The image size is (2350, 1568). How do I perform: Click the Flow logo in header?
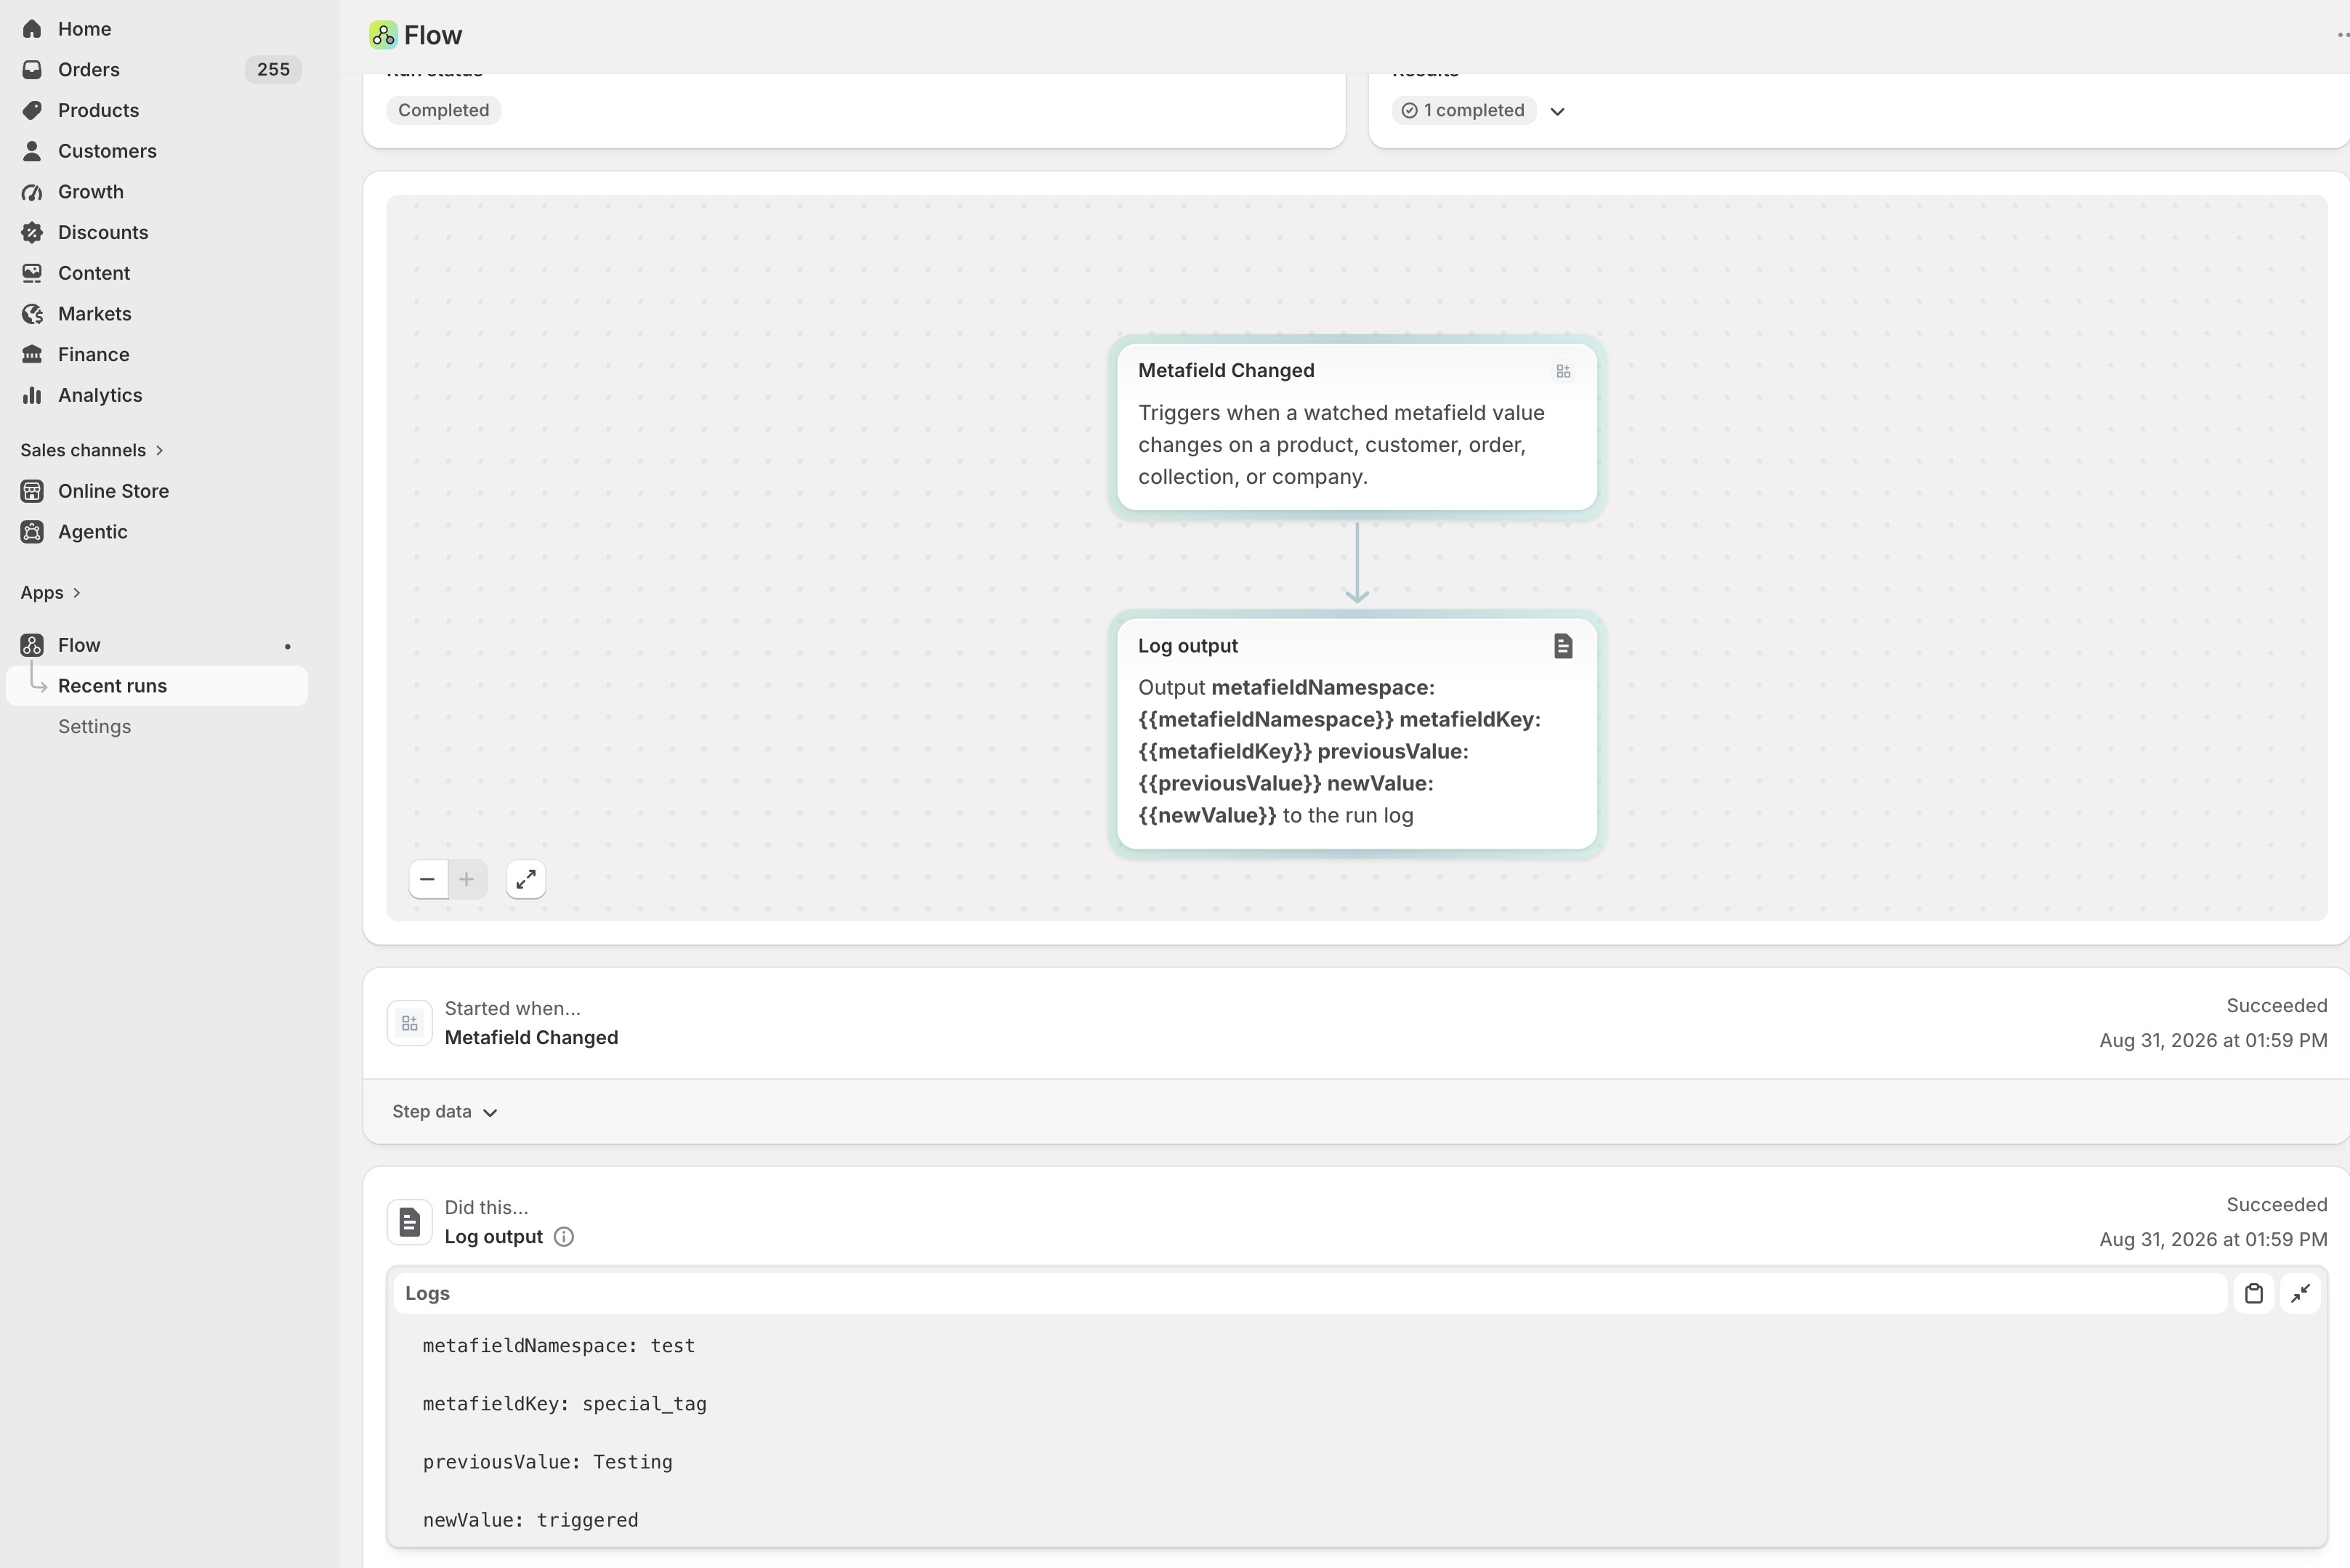click(x=383, y=35)
